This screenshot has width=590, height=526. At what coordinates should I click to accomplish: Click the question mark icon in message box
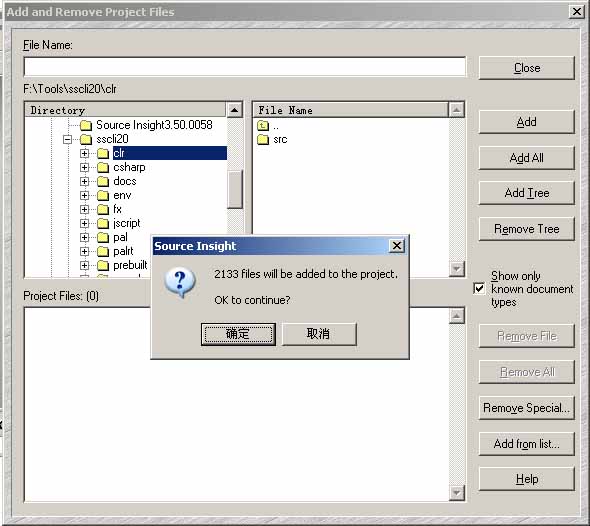(x=180, y=282)
